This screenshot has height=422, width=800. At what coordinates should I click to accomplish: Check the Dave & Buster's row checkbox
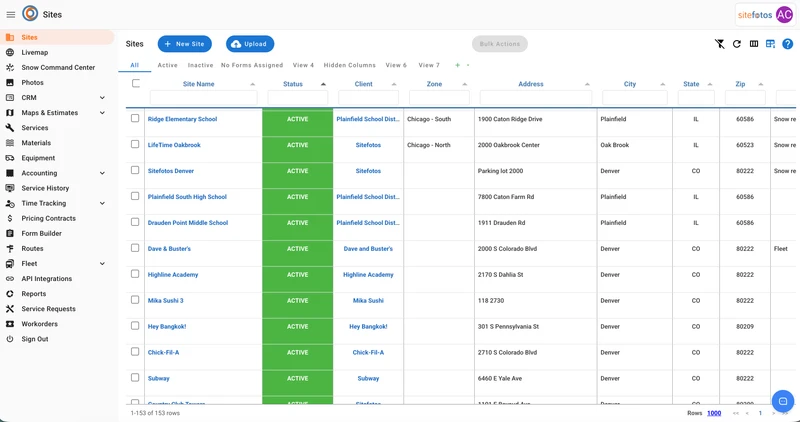click(x=135, y=248)
